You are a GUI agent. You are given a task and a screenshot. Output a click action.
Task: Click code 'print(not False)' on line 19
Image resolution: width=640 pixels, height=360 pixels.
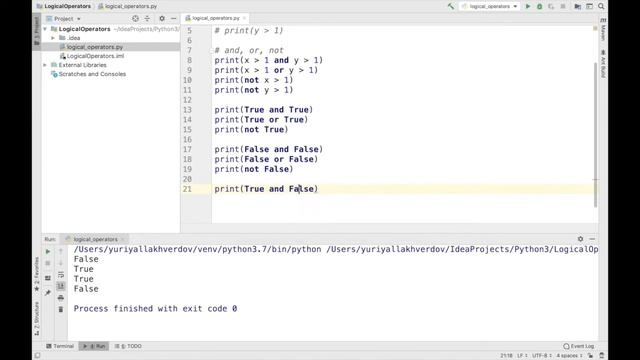tap(253, 169)
